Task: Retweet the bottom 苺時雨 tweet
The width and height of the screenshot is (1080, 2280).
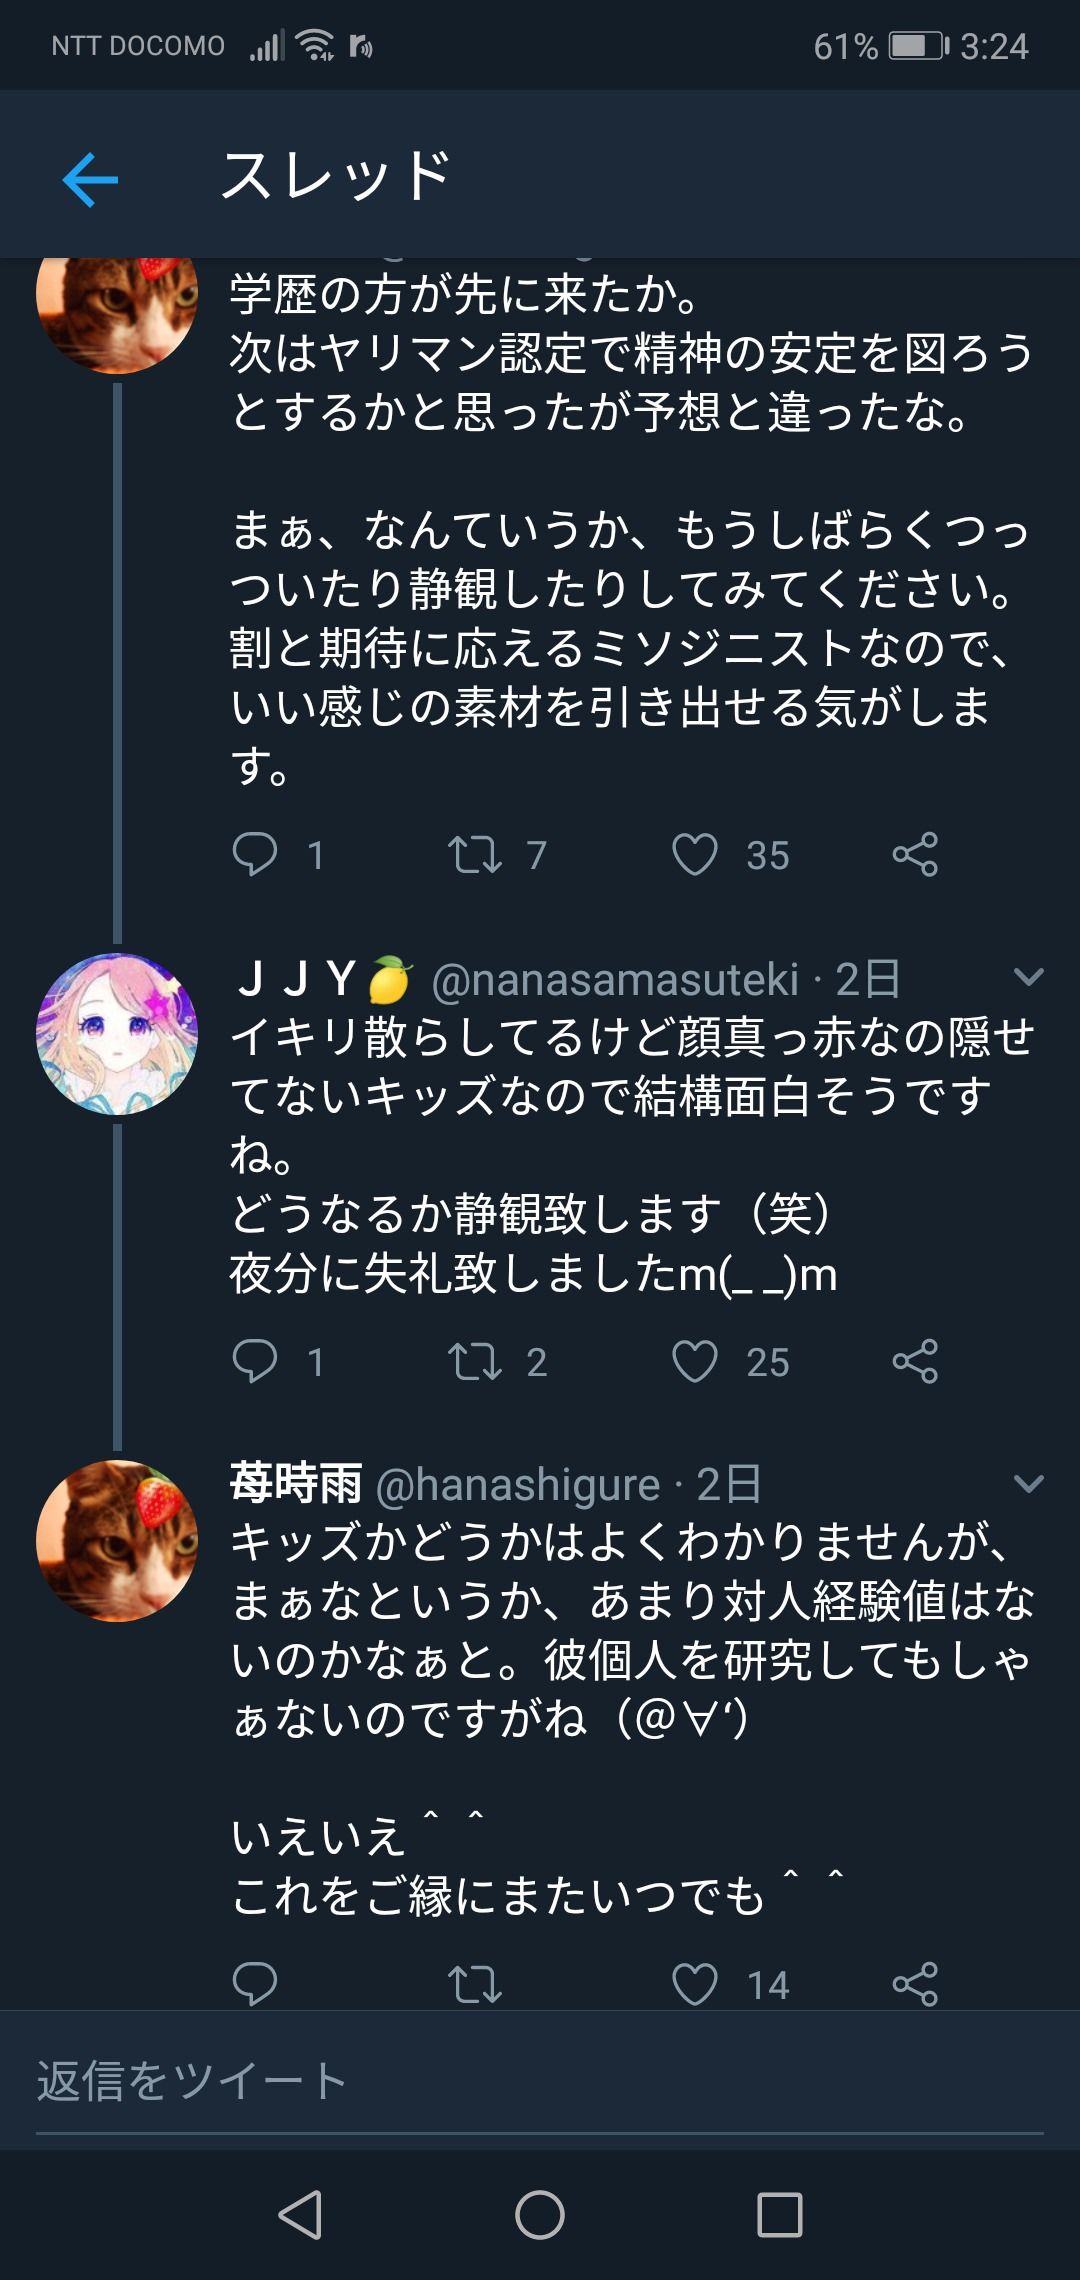Action: tap(475, 1984)
